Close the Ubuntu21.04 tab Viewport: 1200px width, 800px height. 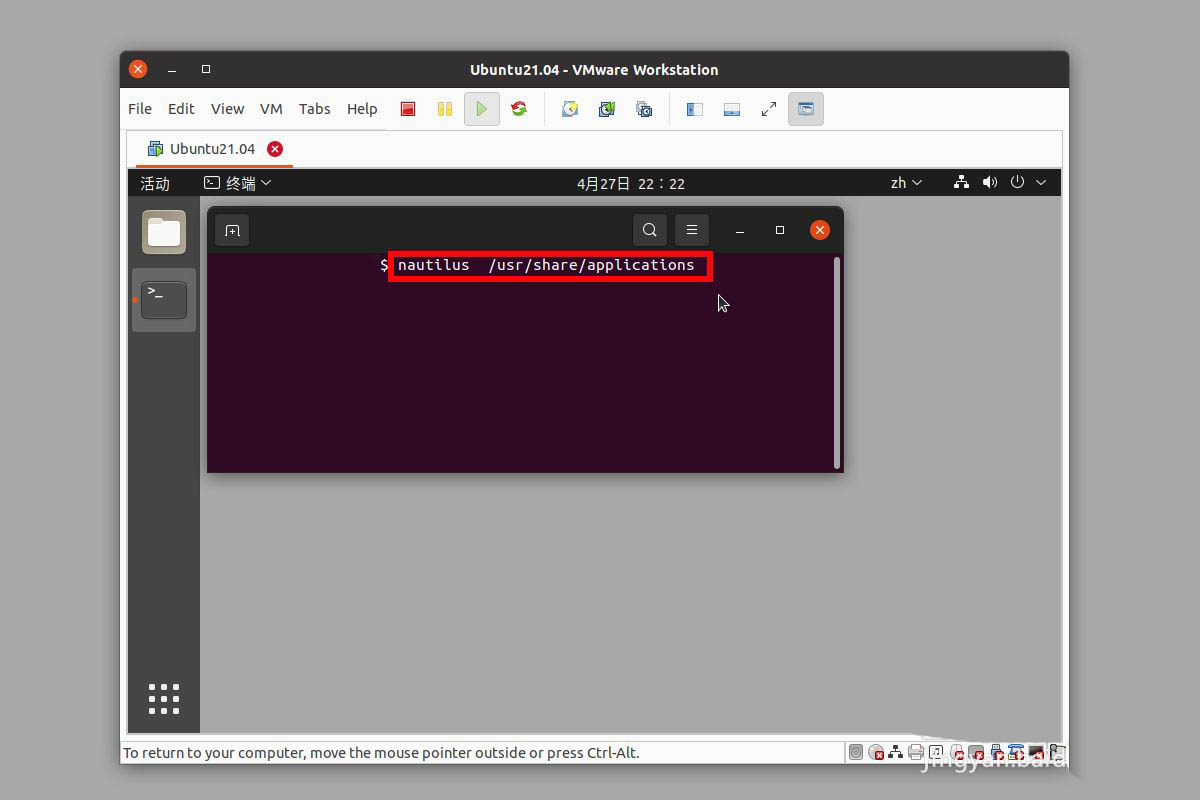pyautogui.click(x=275, y=149)
